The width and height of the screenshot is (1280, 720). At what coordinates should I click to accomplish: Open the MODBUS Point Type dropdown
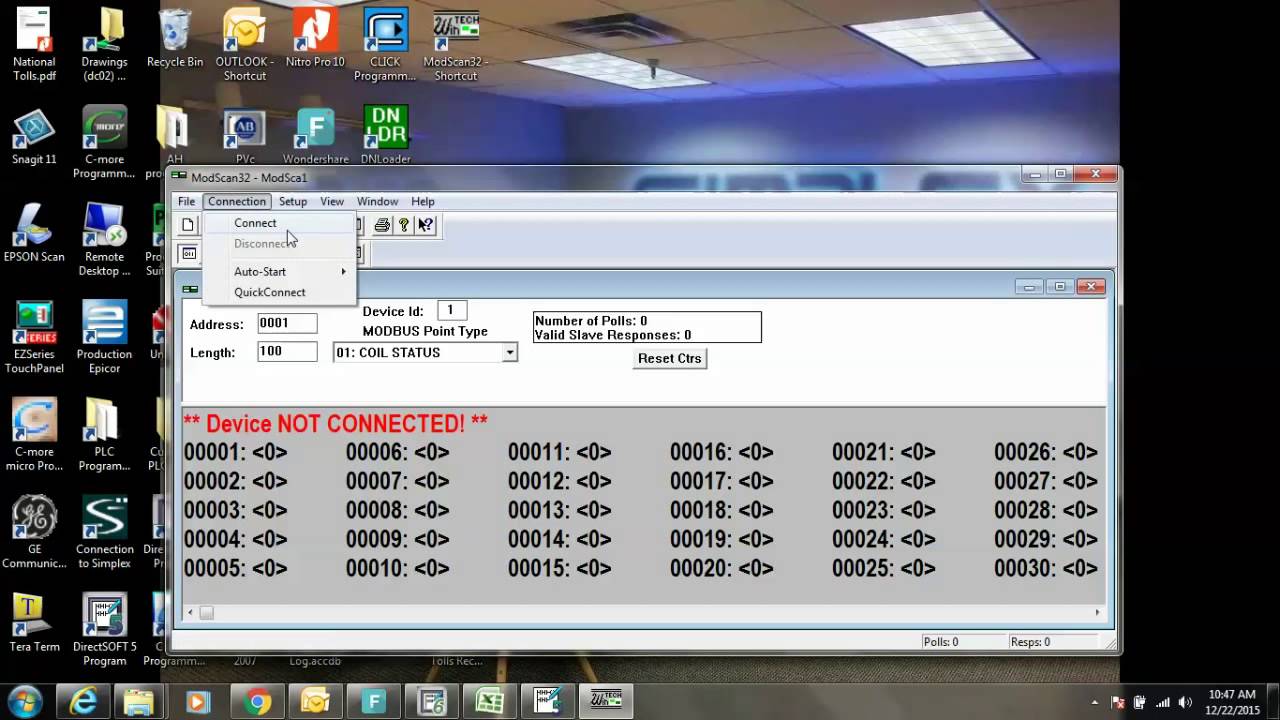pos(510,353)
